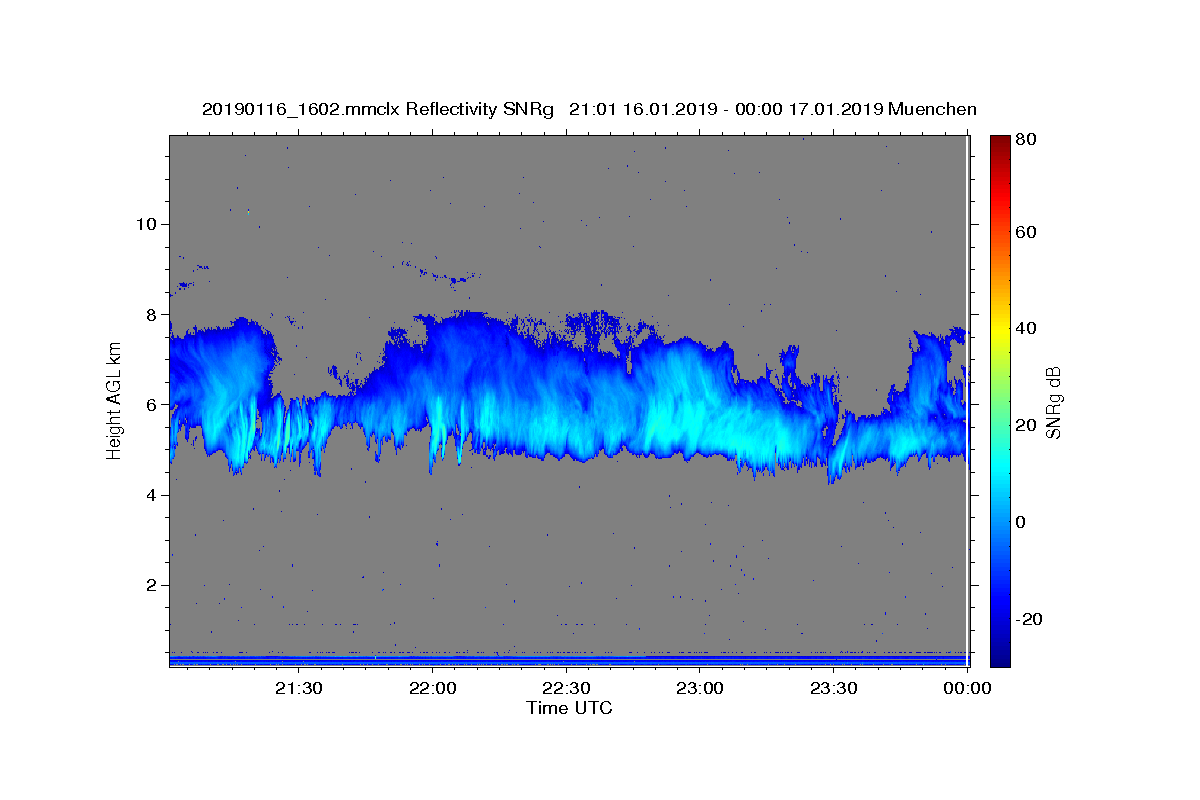Click the plot title text at top
Screen dimensions: 1200x800
(x=589, y=109)
